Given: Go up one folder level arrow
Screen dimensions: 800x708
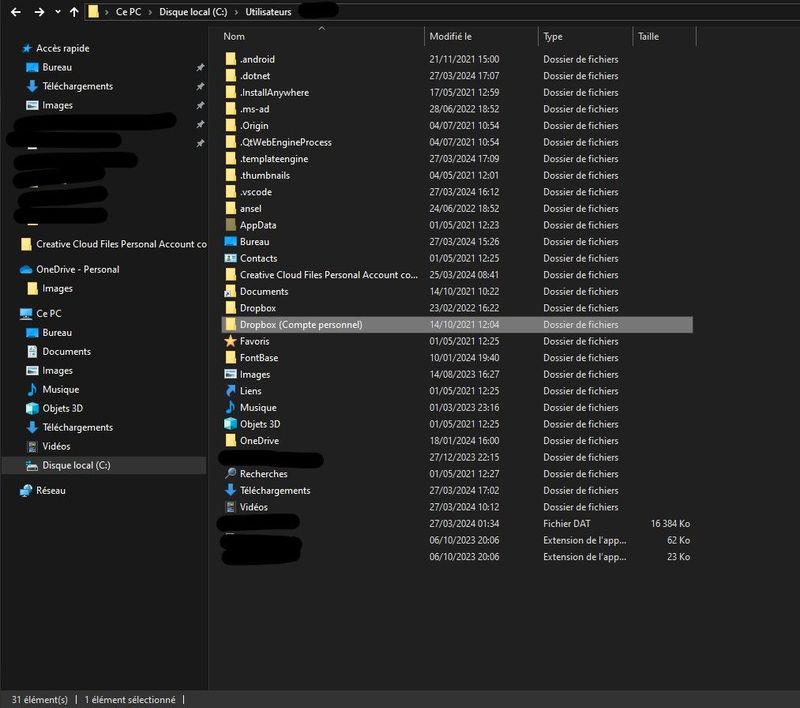Looking at the screenshot, I should point(74,12).
